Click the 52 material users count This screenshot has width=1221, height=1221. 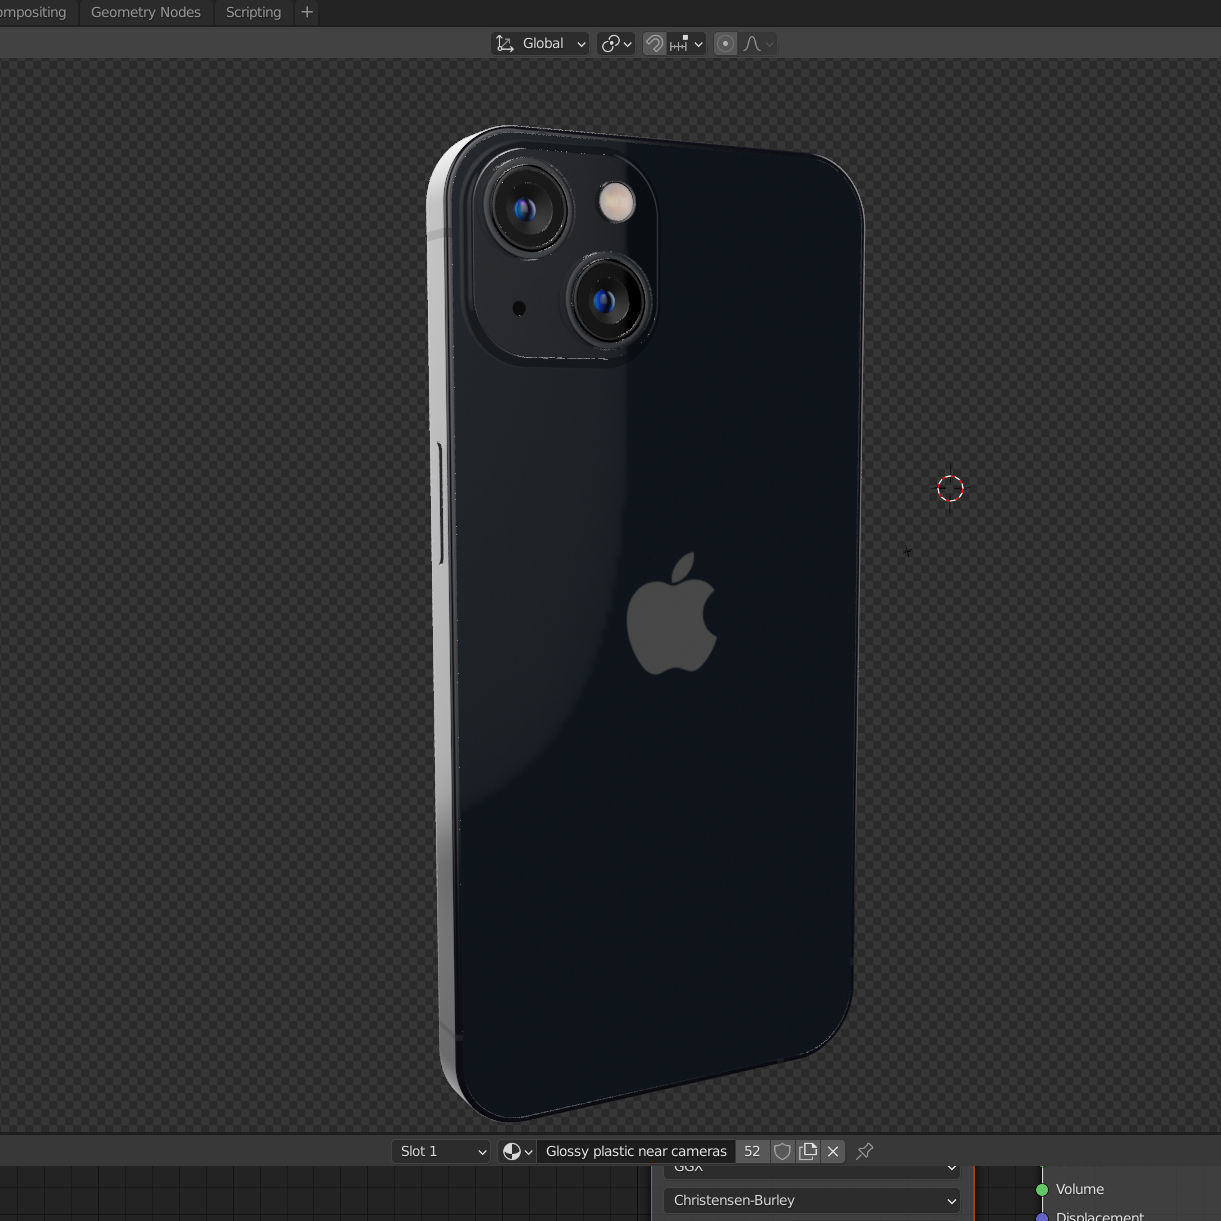[x=752, y=1151]
